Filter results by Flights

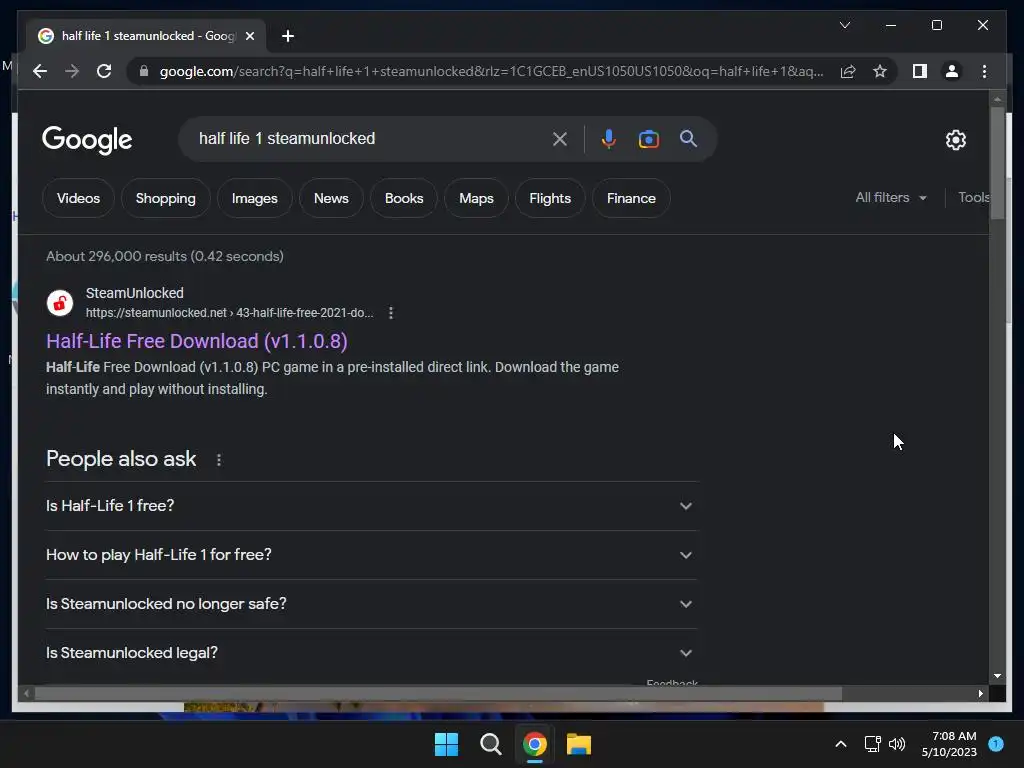550,198
